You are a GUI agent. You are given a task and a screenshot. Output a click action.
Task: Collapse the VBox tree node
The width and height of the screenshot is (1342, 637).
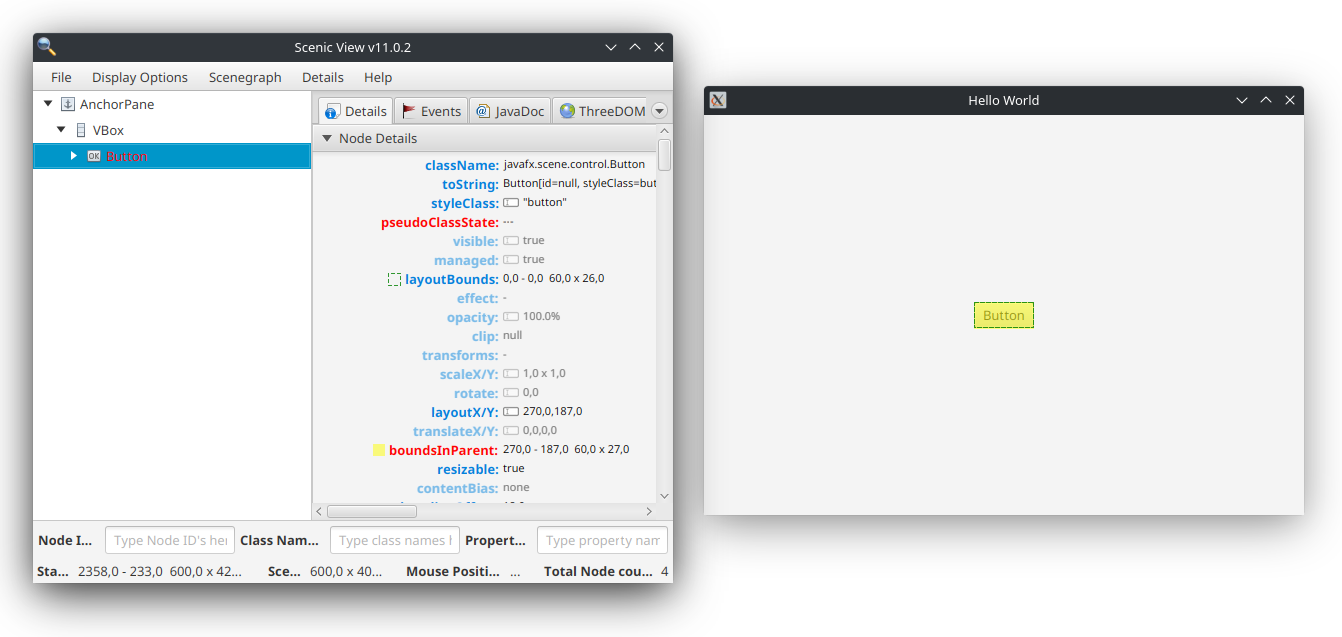(61, 130)
